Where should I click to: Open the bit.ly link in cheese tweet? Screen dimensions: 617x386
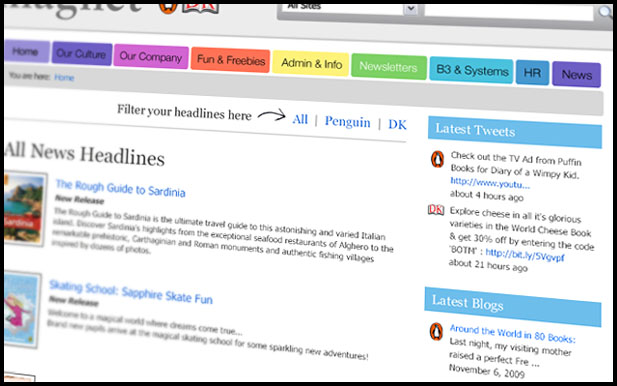click(525, 255)
